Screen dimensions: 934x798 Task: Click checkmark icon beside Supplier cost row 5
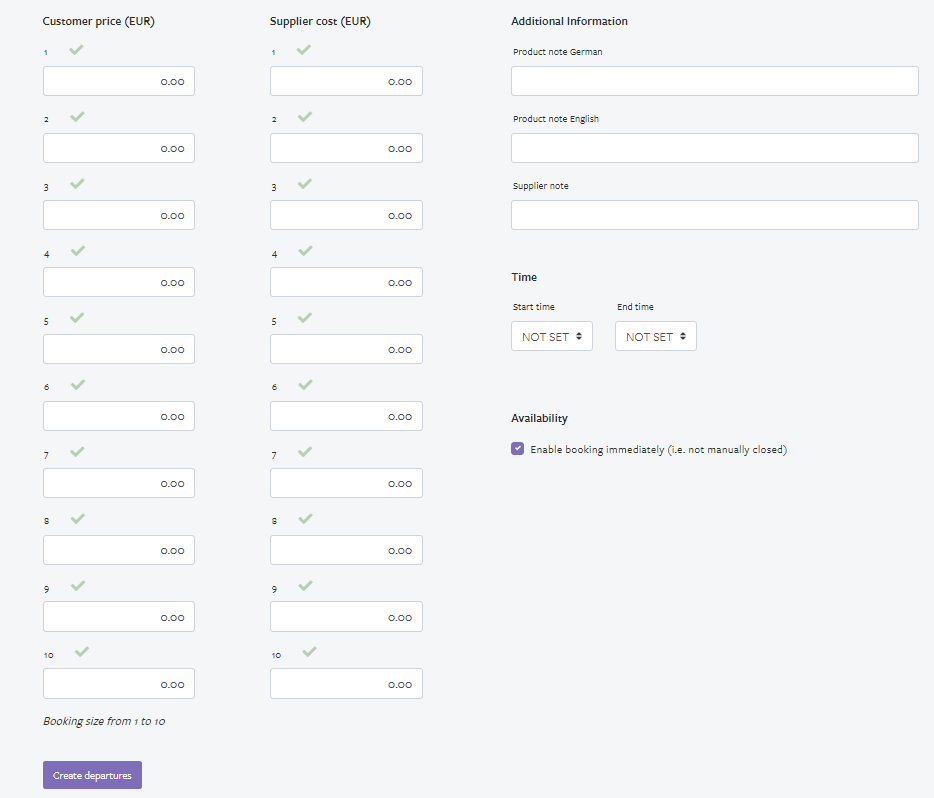[305, 318]
